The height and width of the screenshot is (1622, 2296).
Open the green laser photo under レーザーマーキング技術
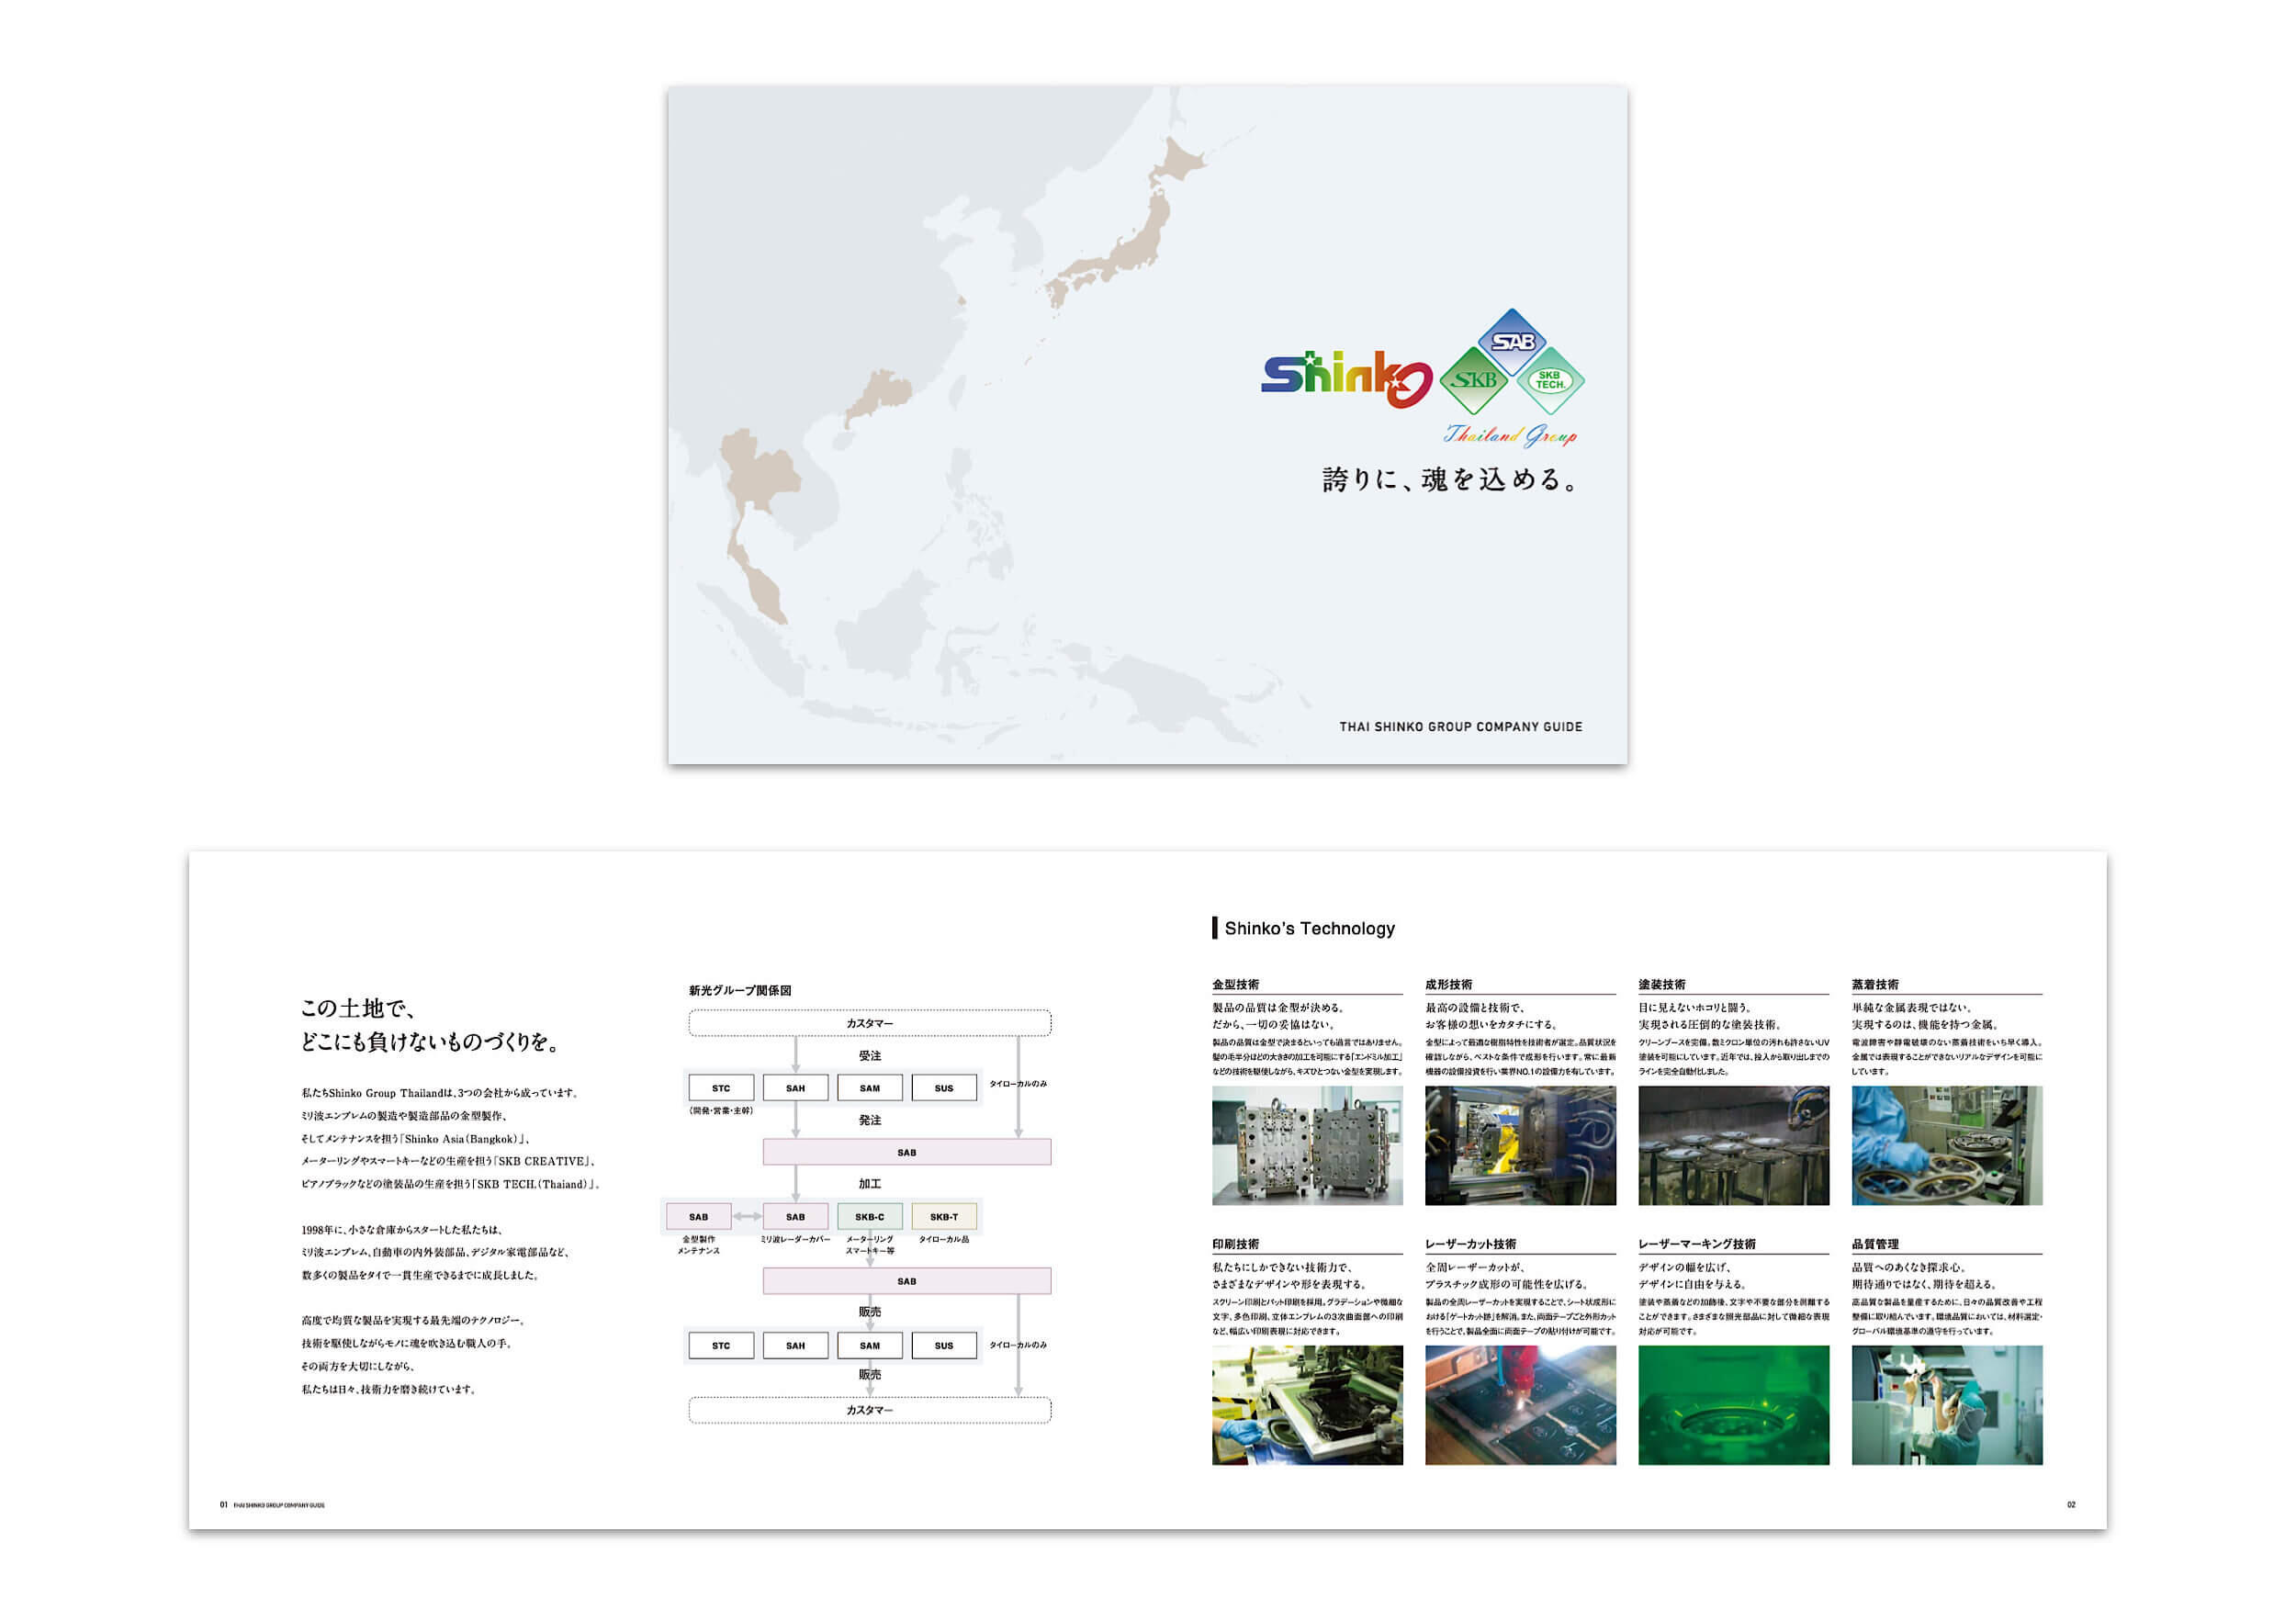click(x=1733, y=1405)
